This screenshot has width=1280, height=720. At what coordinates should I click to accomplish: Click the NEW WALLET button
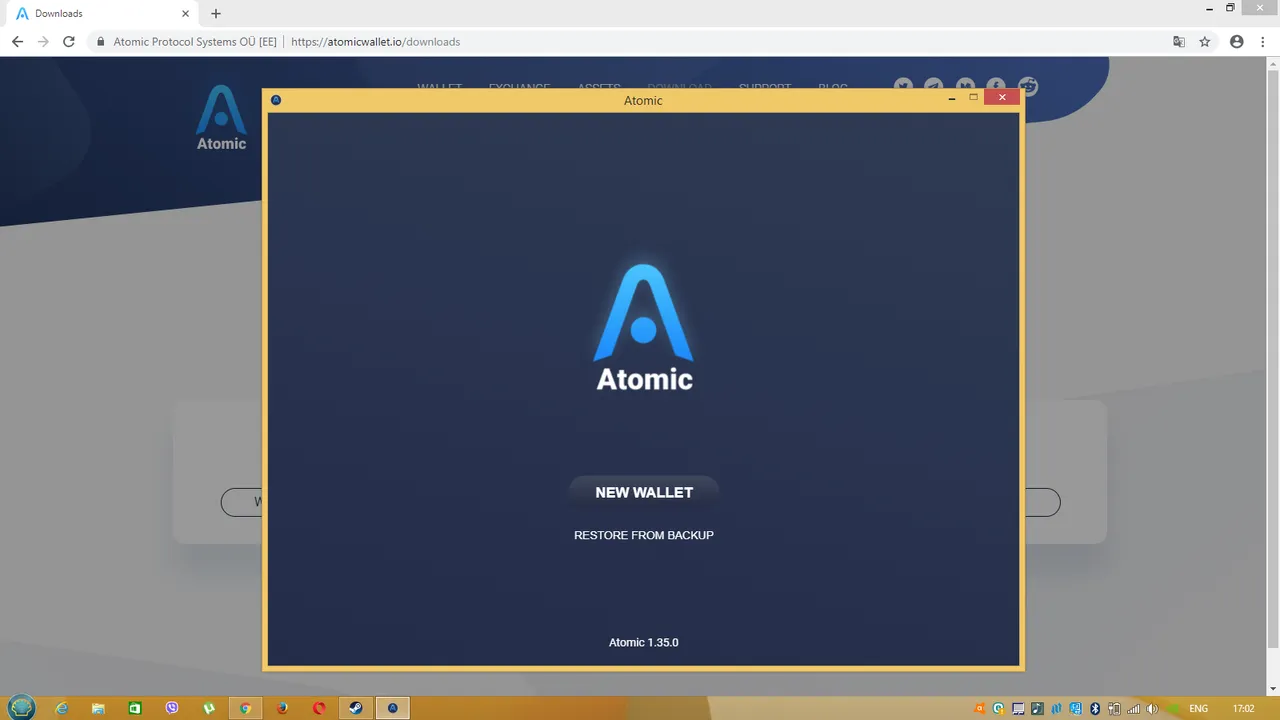[644, 492]
